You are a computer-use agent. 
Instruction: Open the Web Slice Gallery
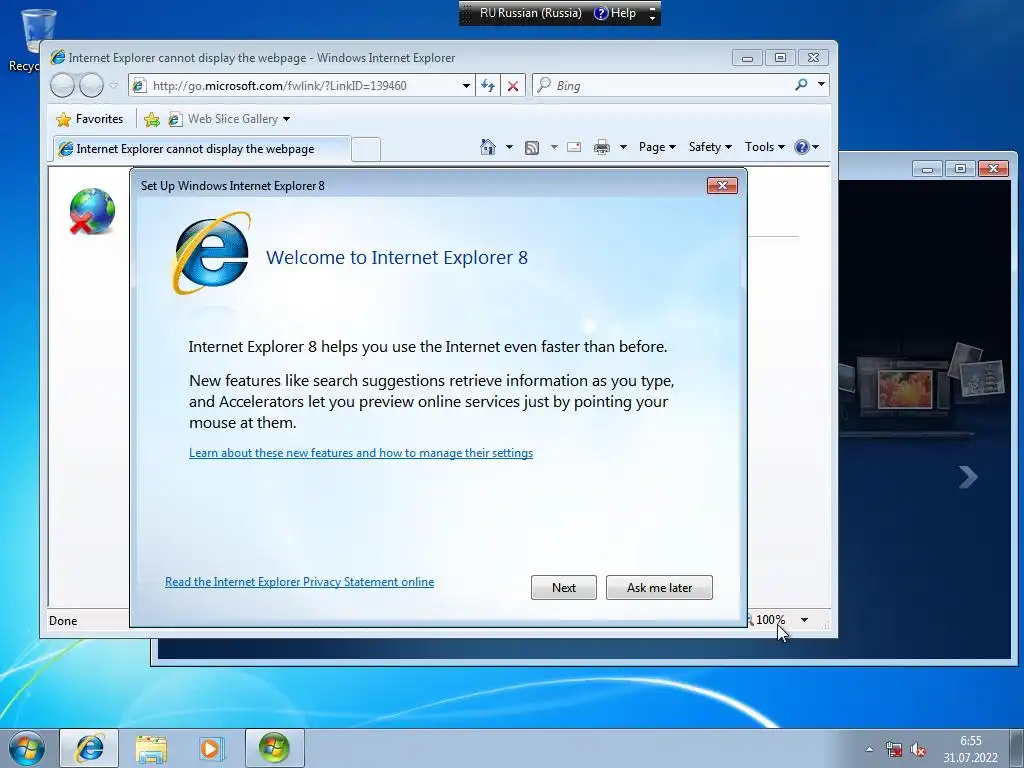(229, 119)
